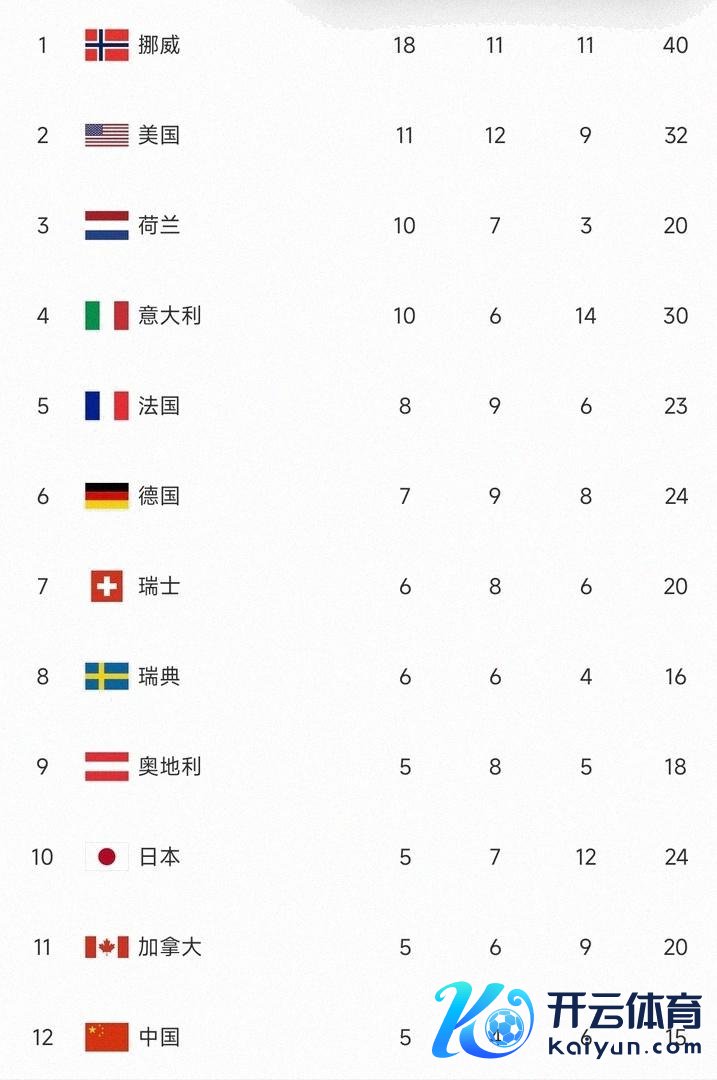This screenshot has width=717, height=1080.
Task: Click Norway's gold medal count 18
Action: coord(404,45)
